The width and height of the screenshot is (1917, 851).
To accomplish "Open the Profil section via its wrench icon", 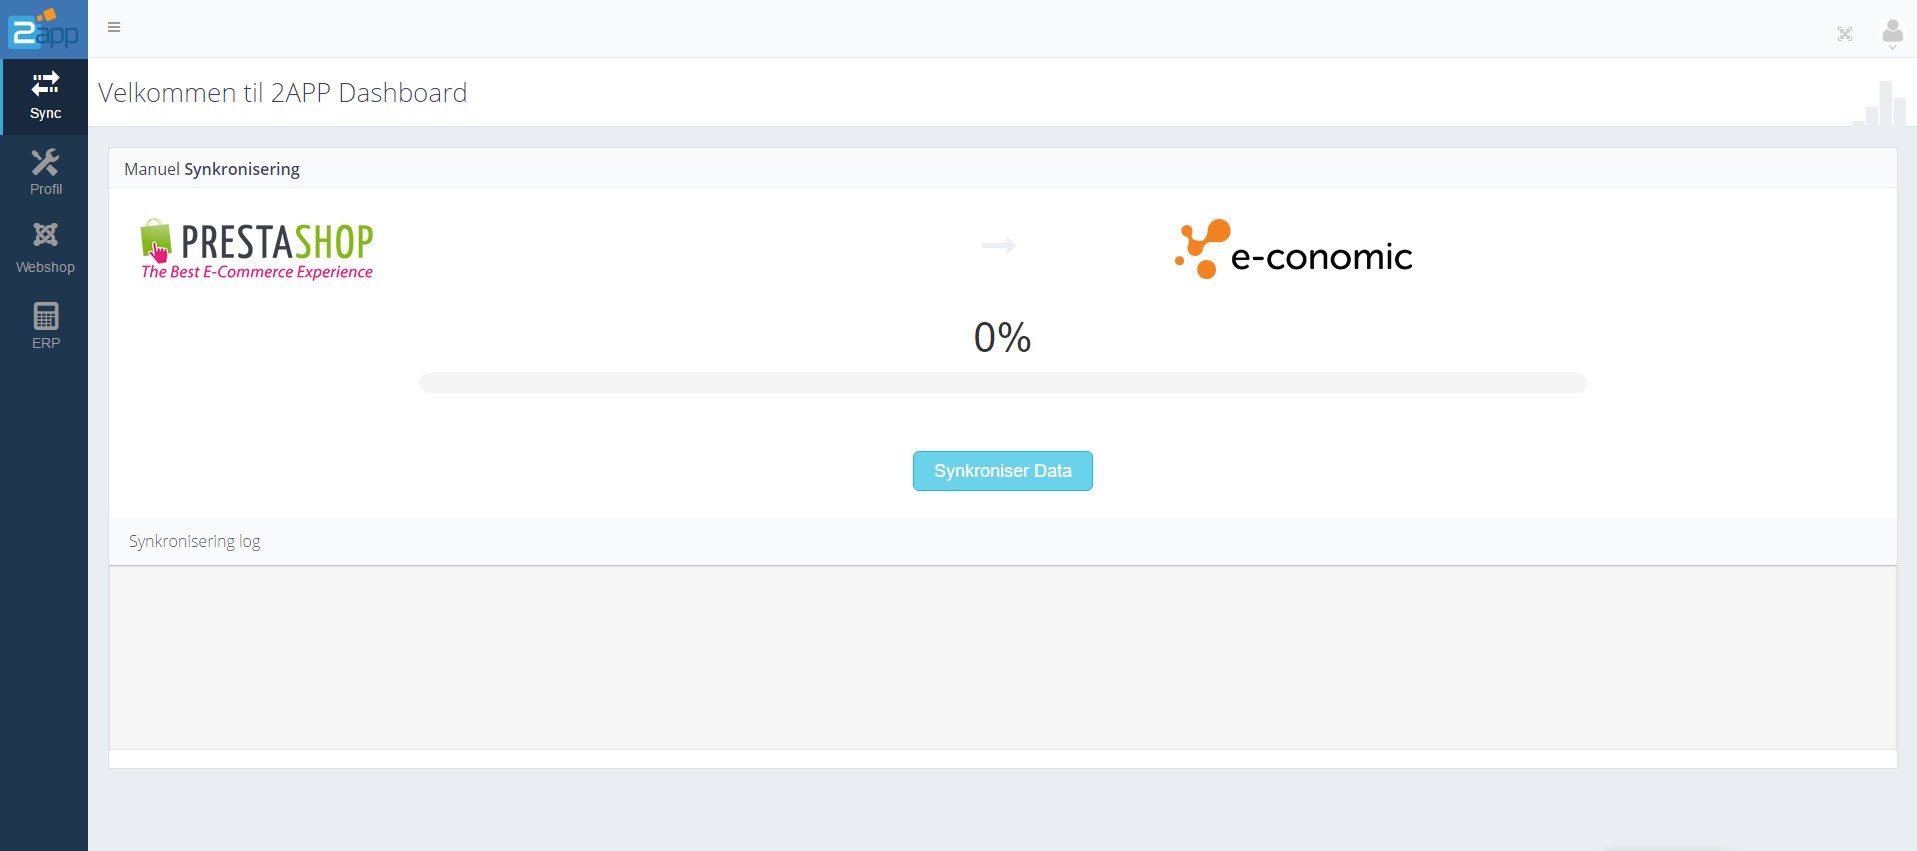I will 45,170.
